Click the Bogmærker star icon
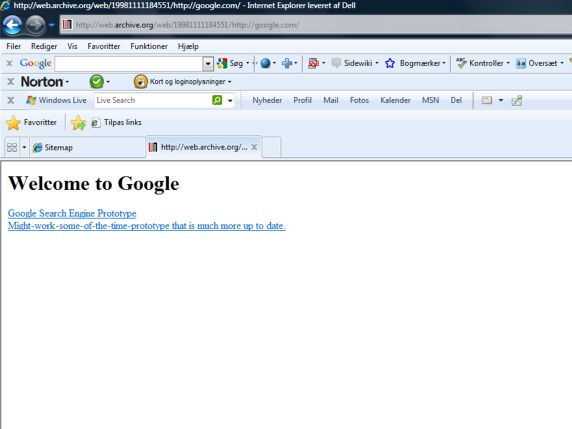This screenshot has height=429, width=572. tap(390, 63)
